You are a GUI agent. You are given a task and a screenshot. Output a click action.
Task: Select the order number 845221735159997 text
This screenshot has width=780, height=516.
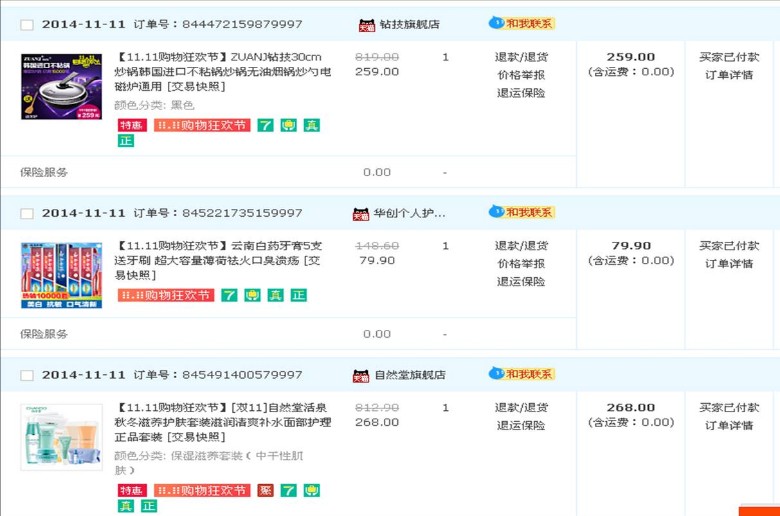click(242, 213)
